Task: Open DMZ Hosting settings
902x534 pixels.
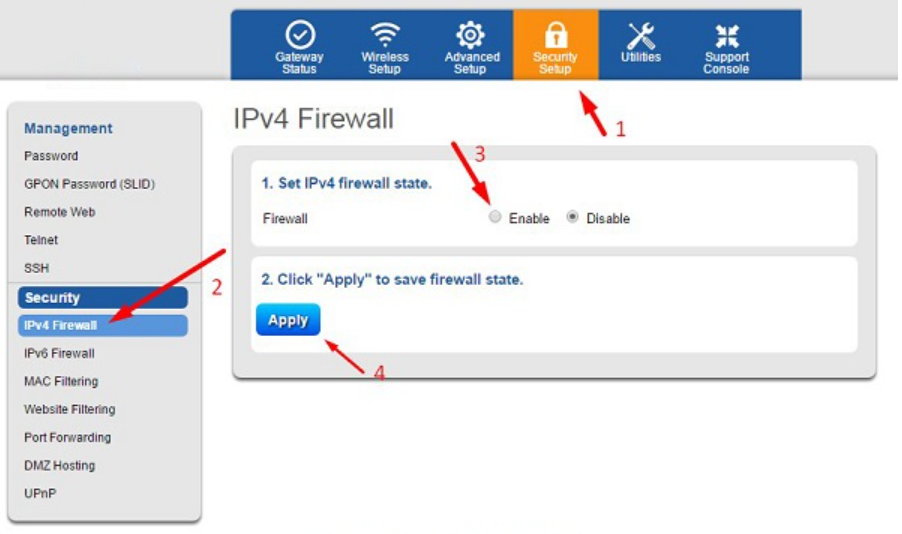Action: [59, 466]
